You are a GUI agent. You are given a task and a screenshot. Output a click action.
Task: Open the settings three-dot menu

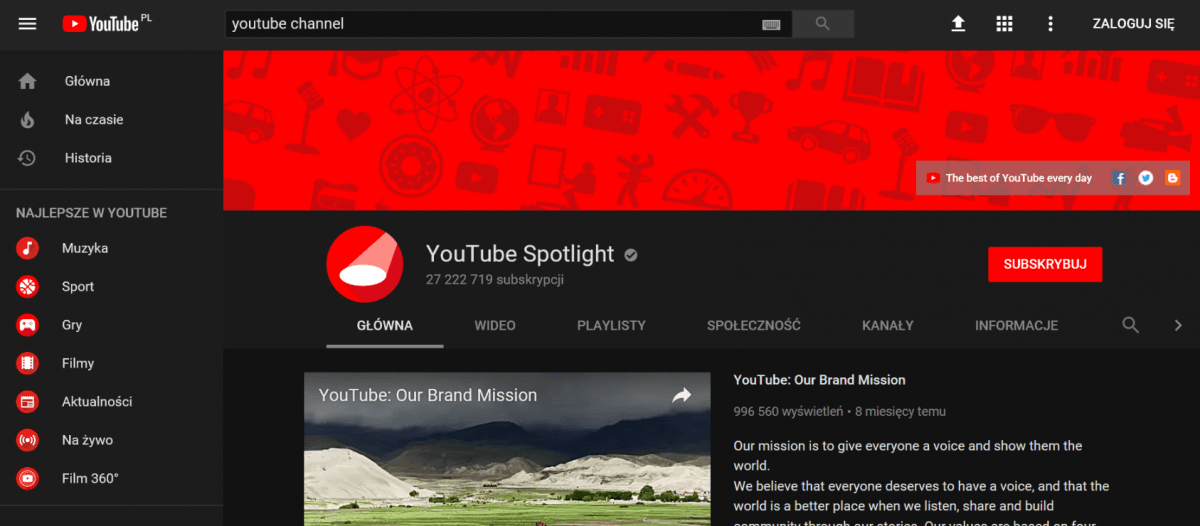click(x=1050, y=24)
